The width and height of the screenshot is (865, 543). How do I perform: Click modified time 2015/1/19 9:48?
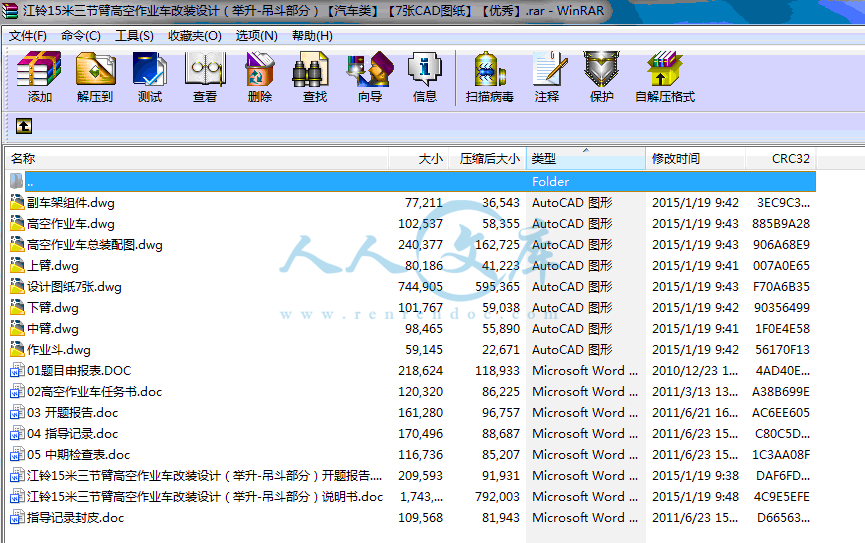695,496
